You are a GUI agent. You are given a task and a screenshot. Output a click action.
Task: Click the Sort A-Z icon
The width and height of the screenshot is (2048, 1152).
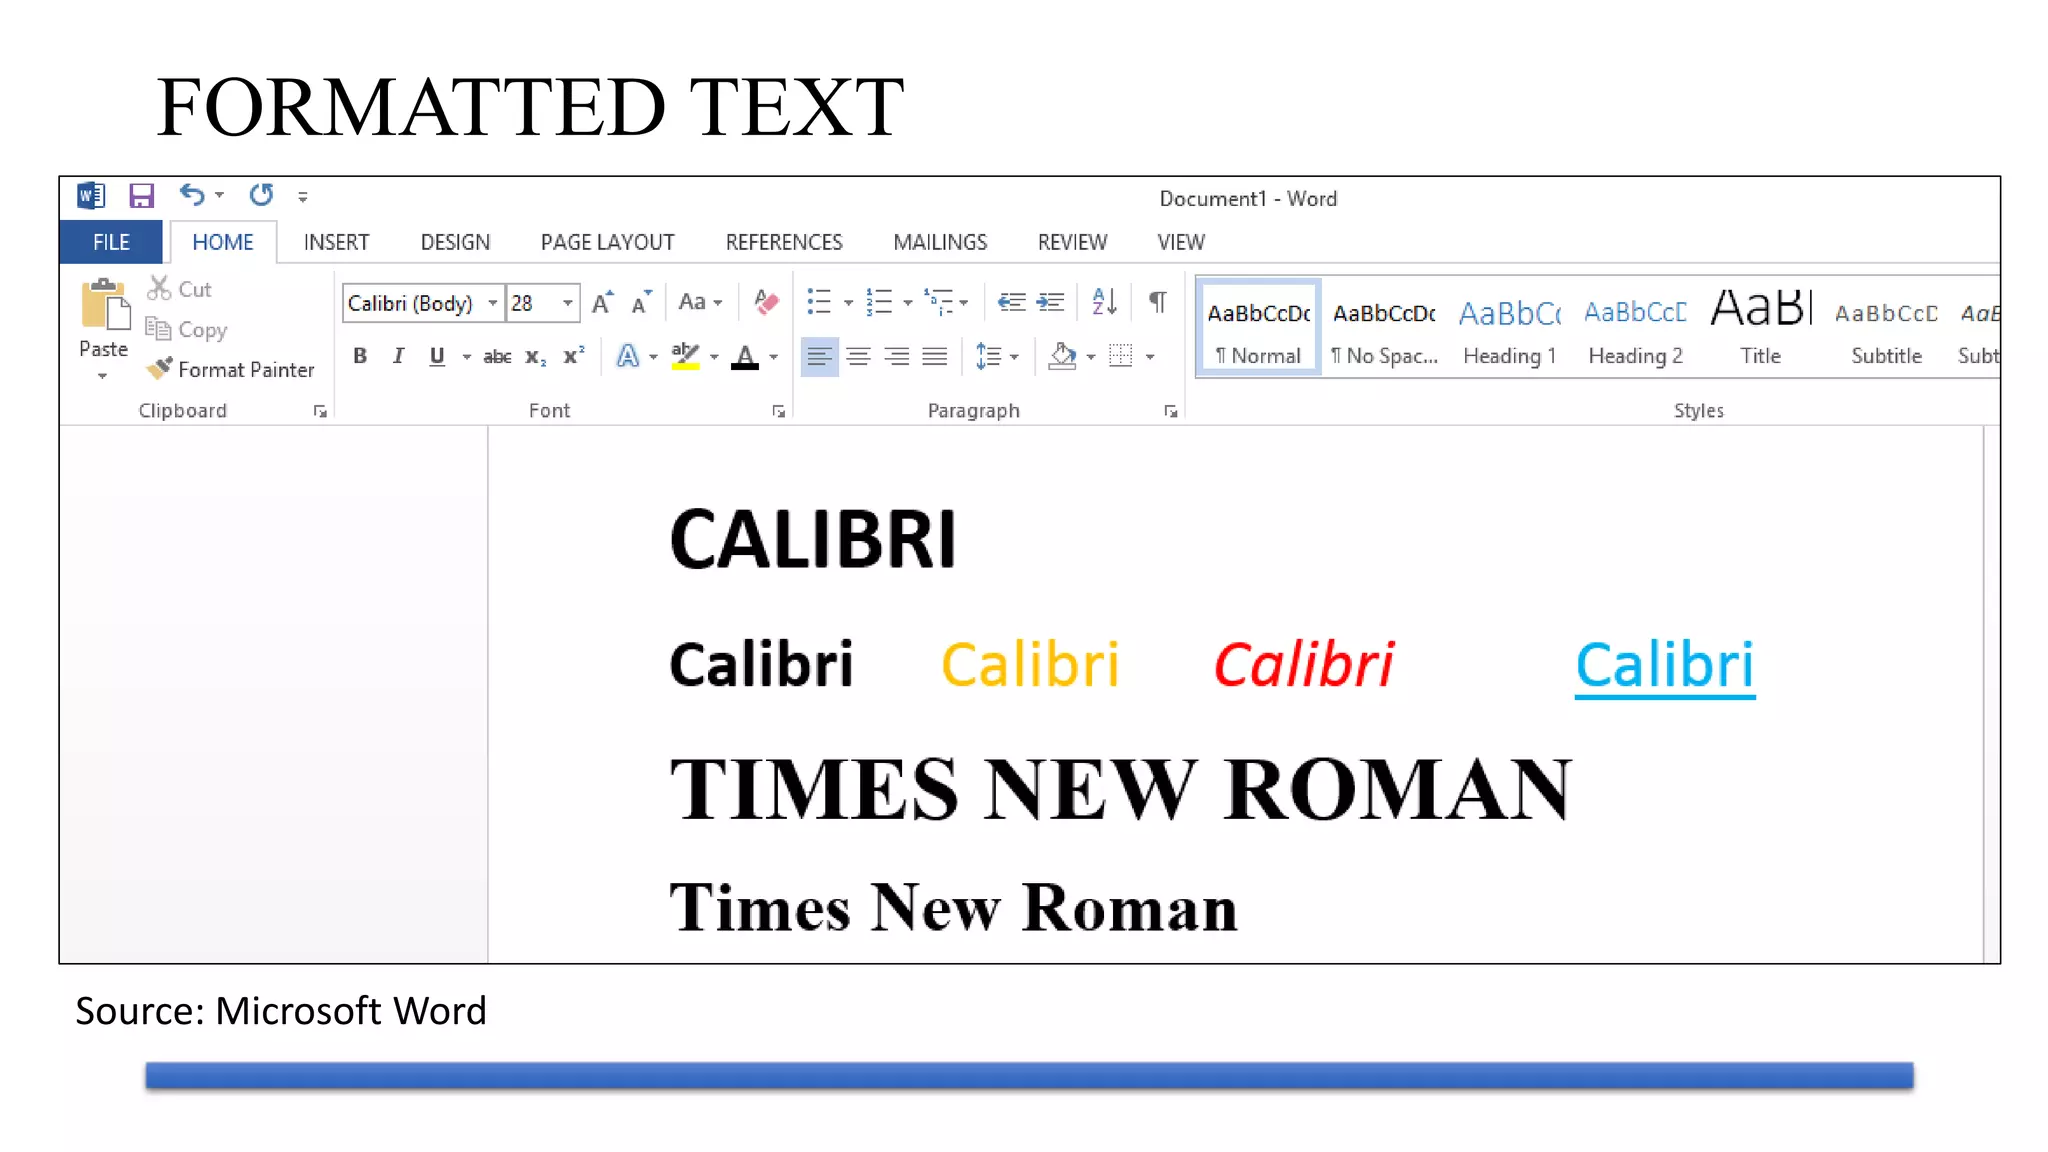[x=1104, y=302]
